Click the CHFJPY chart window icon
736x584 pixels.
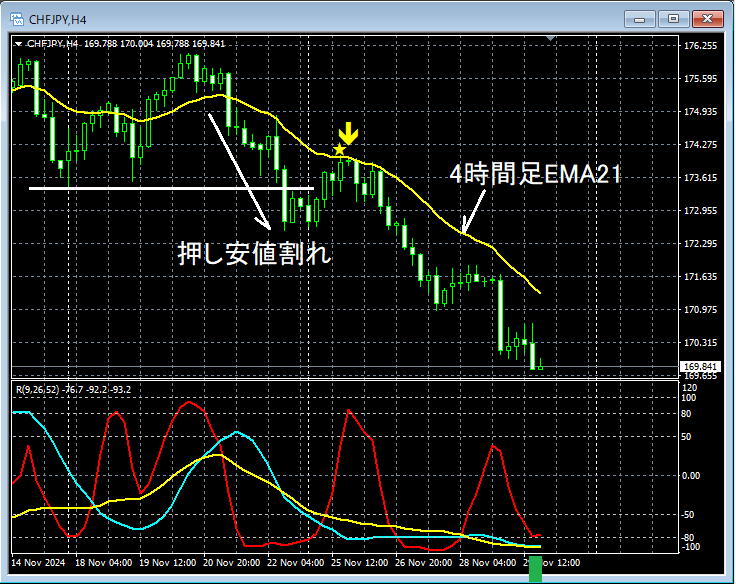coord(17,19)
